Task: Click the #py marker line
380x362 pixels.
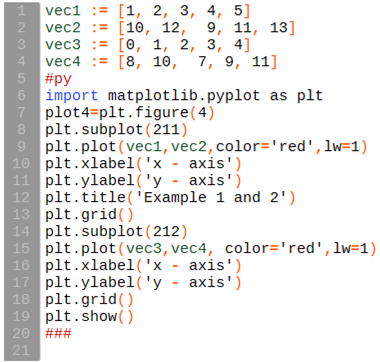Action: pos(59,79)
